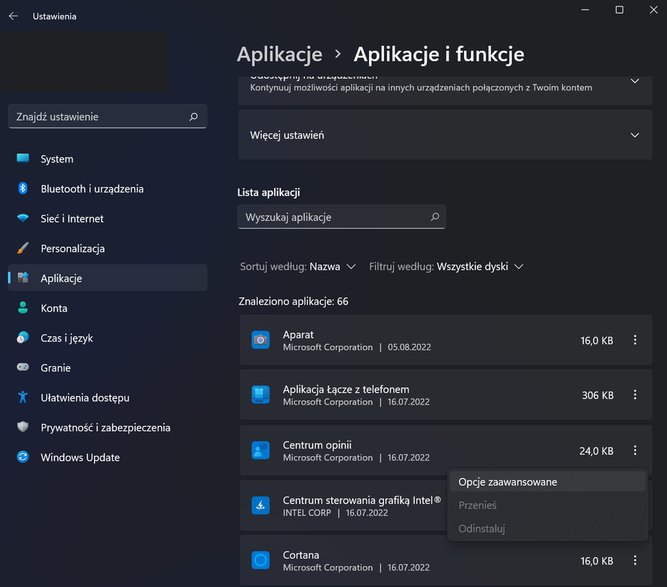This screenshot has height=587, width=667.
Task: Expand the Więcej ustawień section
Action: coord(445,135)
